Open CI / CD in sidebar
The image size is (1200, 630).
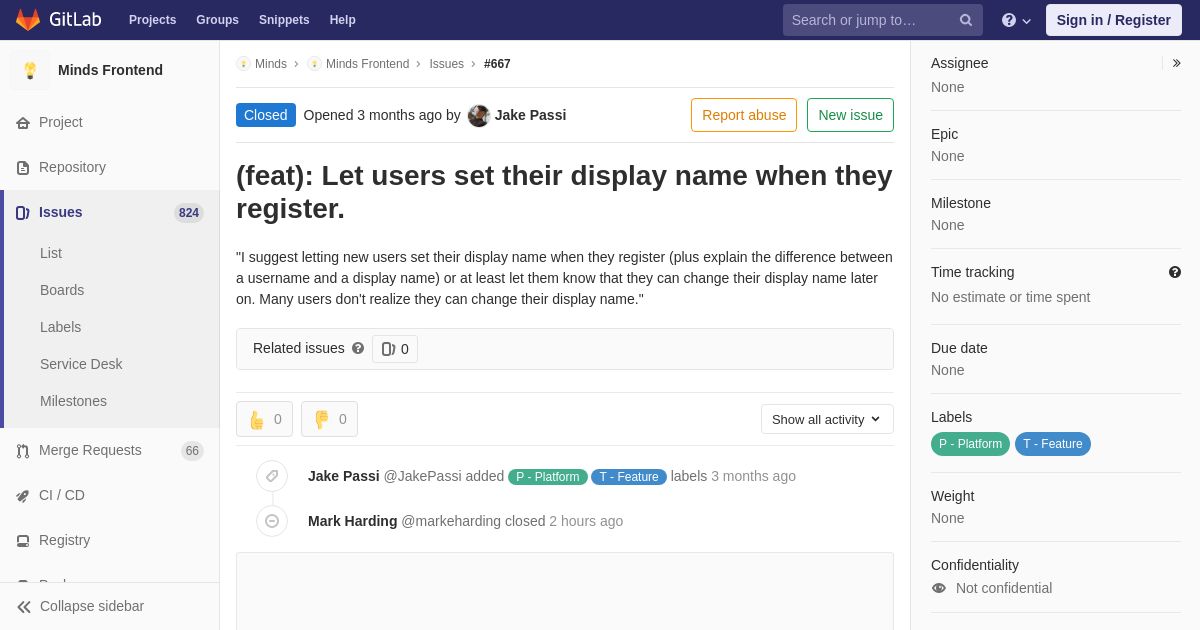pyautogui.click(x=62, y=495)
